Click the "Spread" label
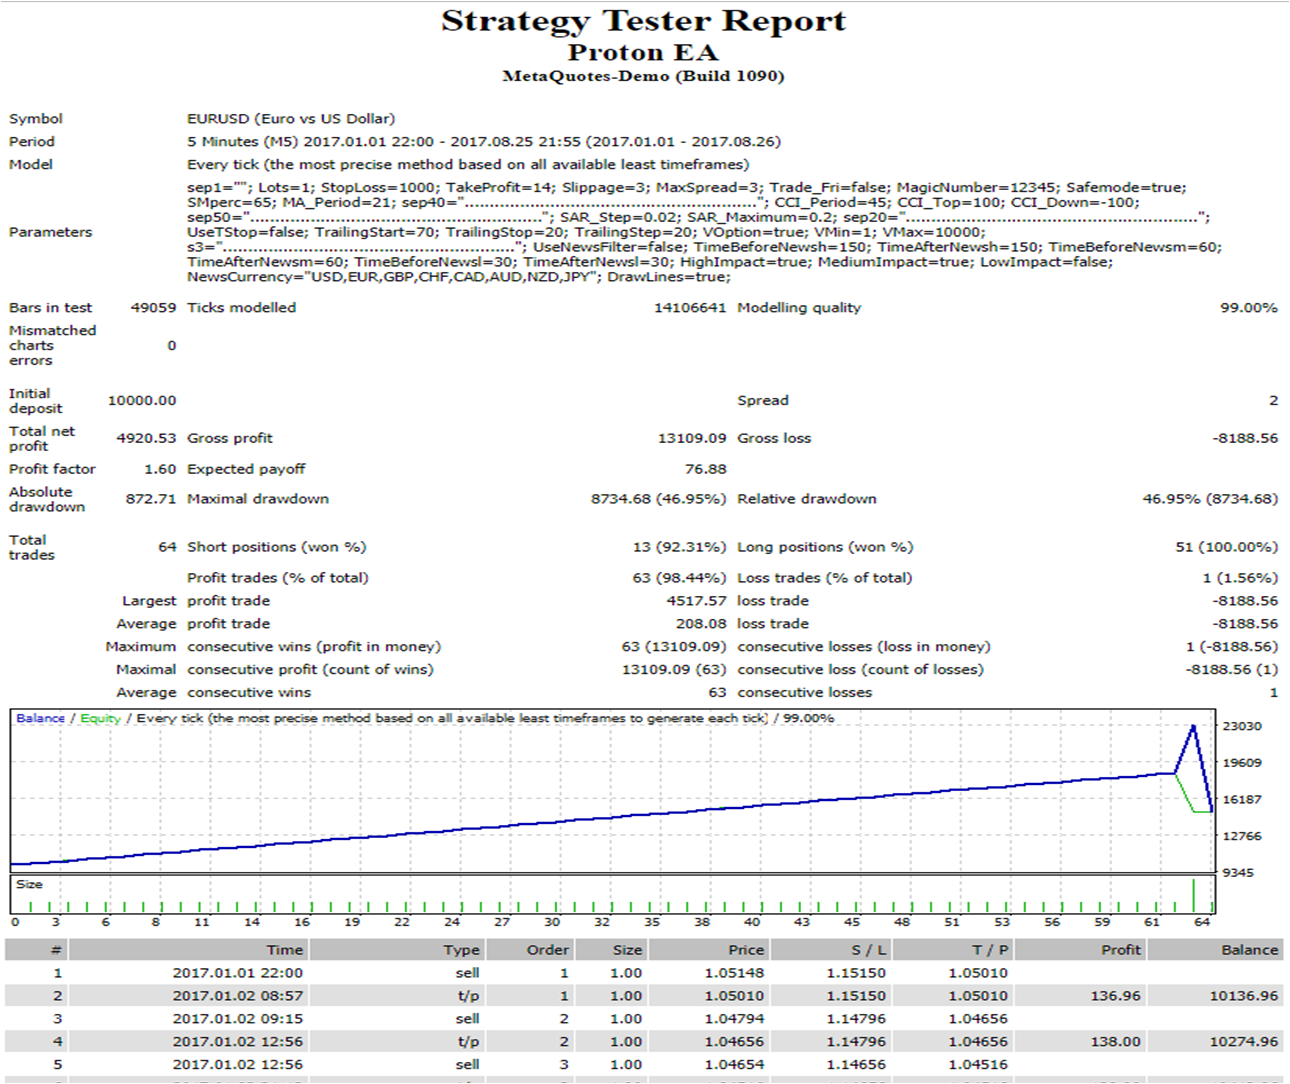Image resolution: width=1290 pixels, height=1084 pixels. point(763,401)
